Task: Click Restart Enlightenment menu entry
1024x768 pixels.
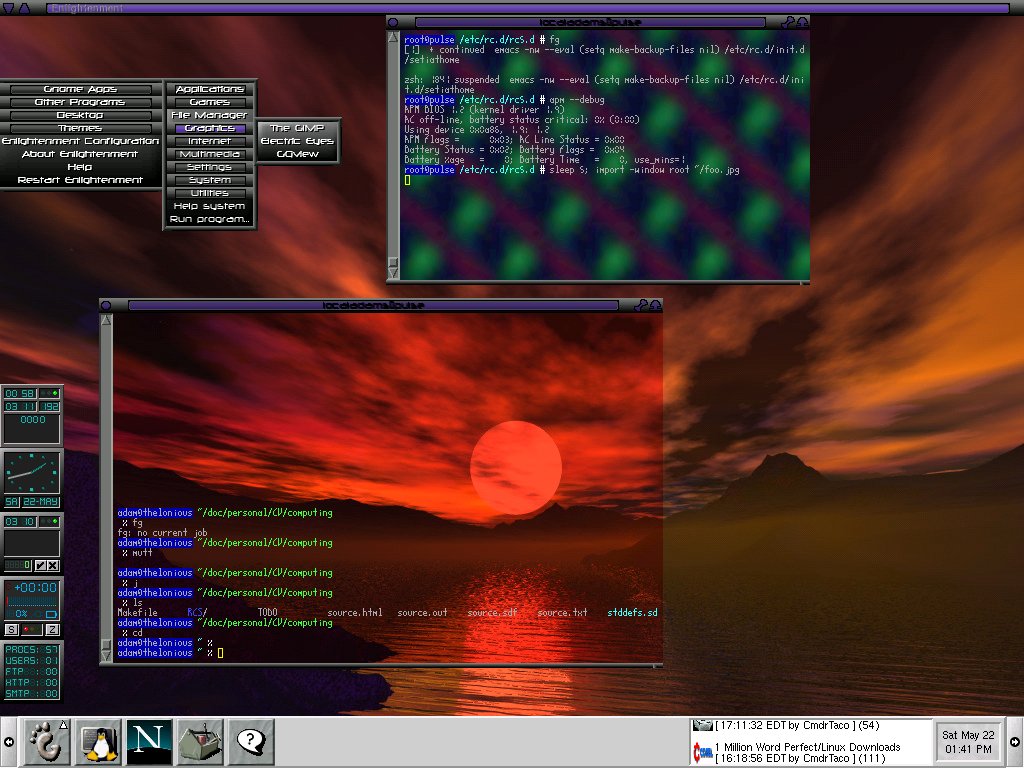Action: tap(80, 180)
